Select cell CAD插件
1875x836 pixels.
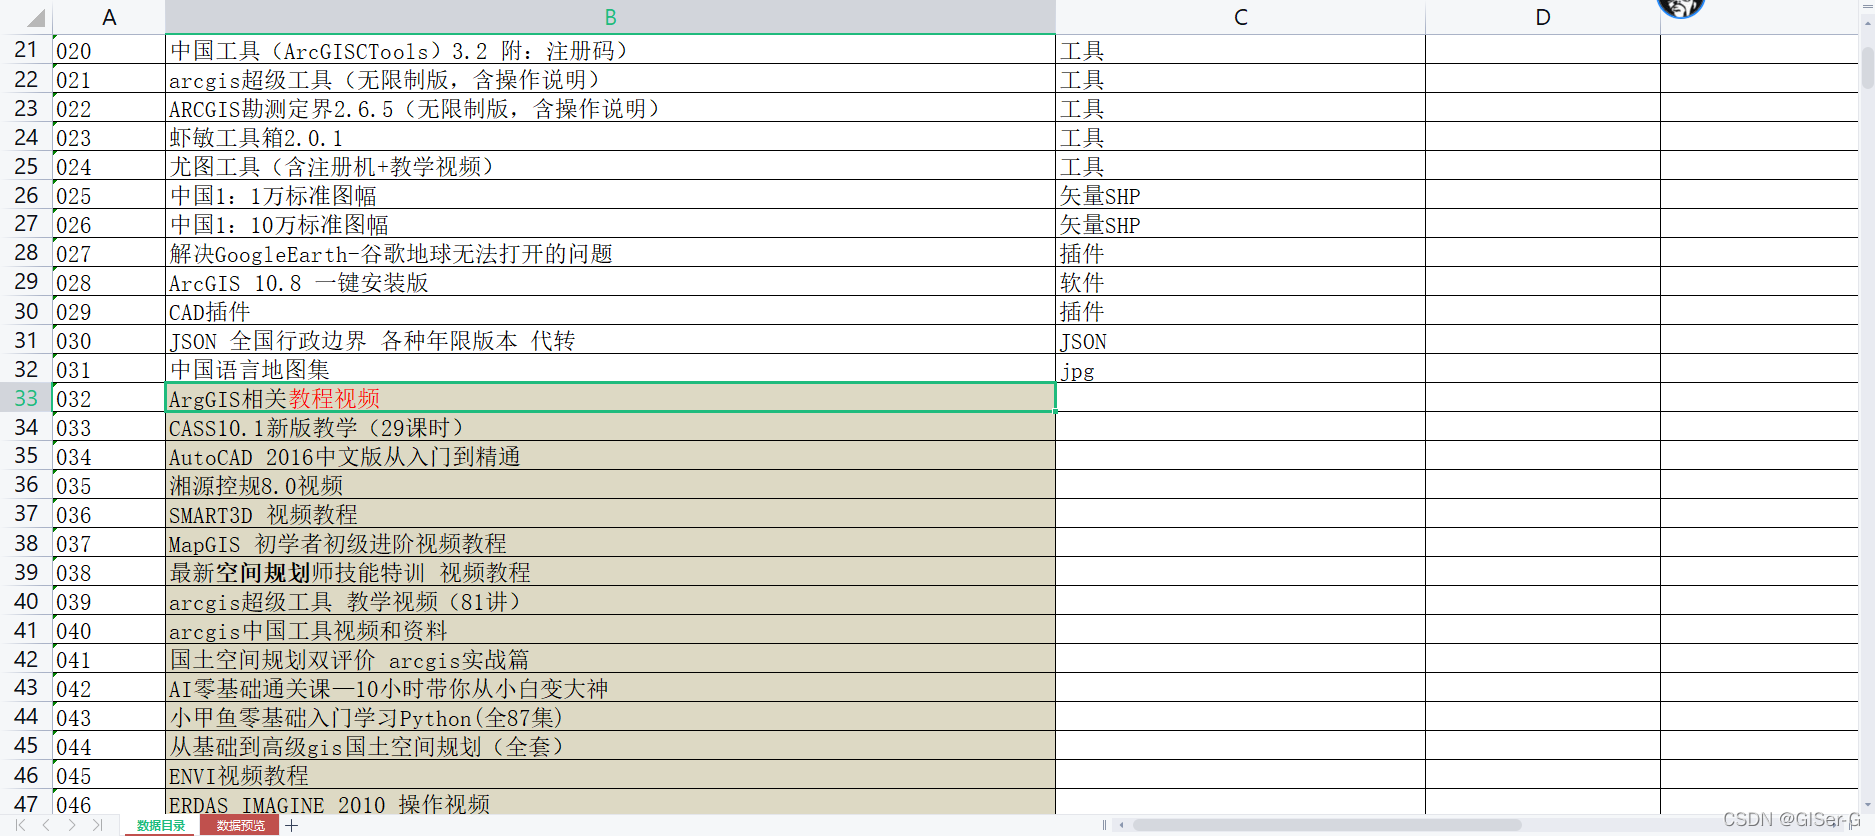click(x=610, y=311)
